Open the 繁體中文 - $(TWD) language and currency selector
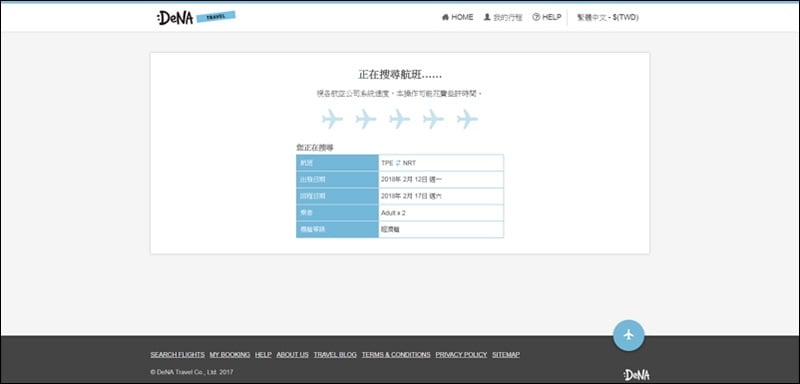 click(608, 17)
